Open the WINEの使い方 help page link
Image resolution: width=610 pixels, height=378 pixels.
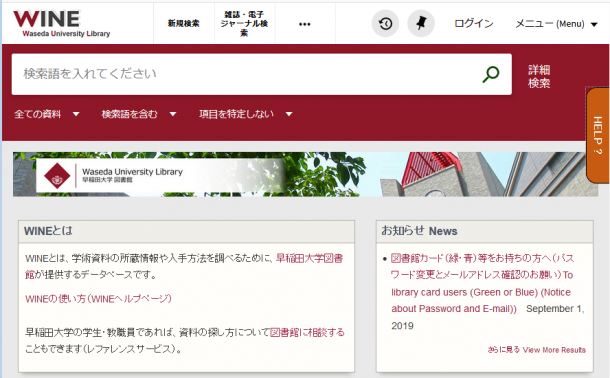click(x=98, y=299)
